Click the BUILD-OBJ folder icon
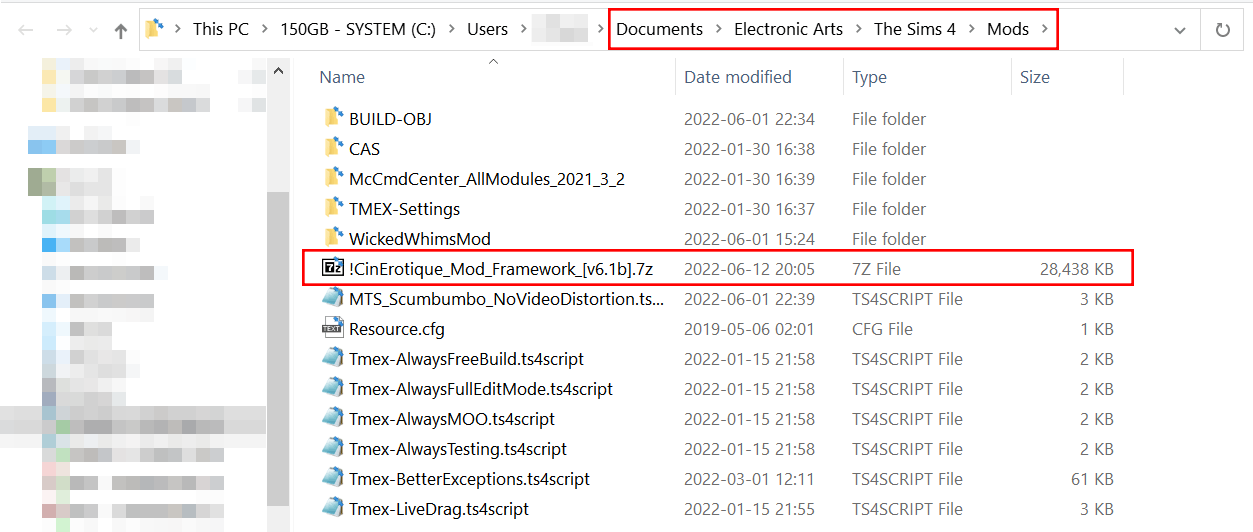The image size is (1253, 532). 334,118
